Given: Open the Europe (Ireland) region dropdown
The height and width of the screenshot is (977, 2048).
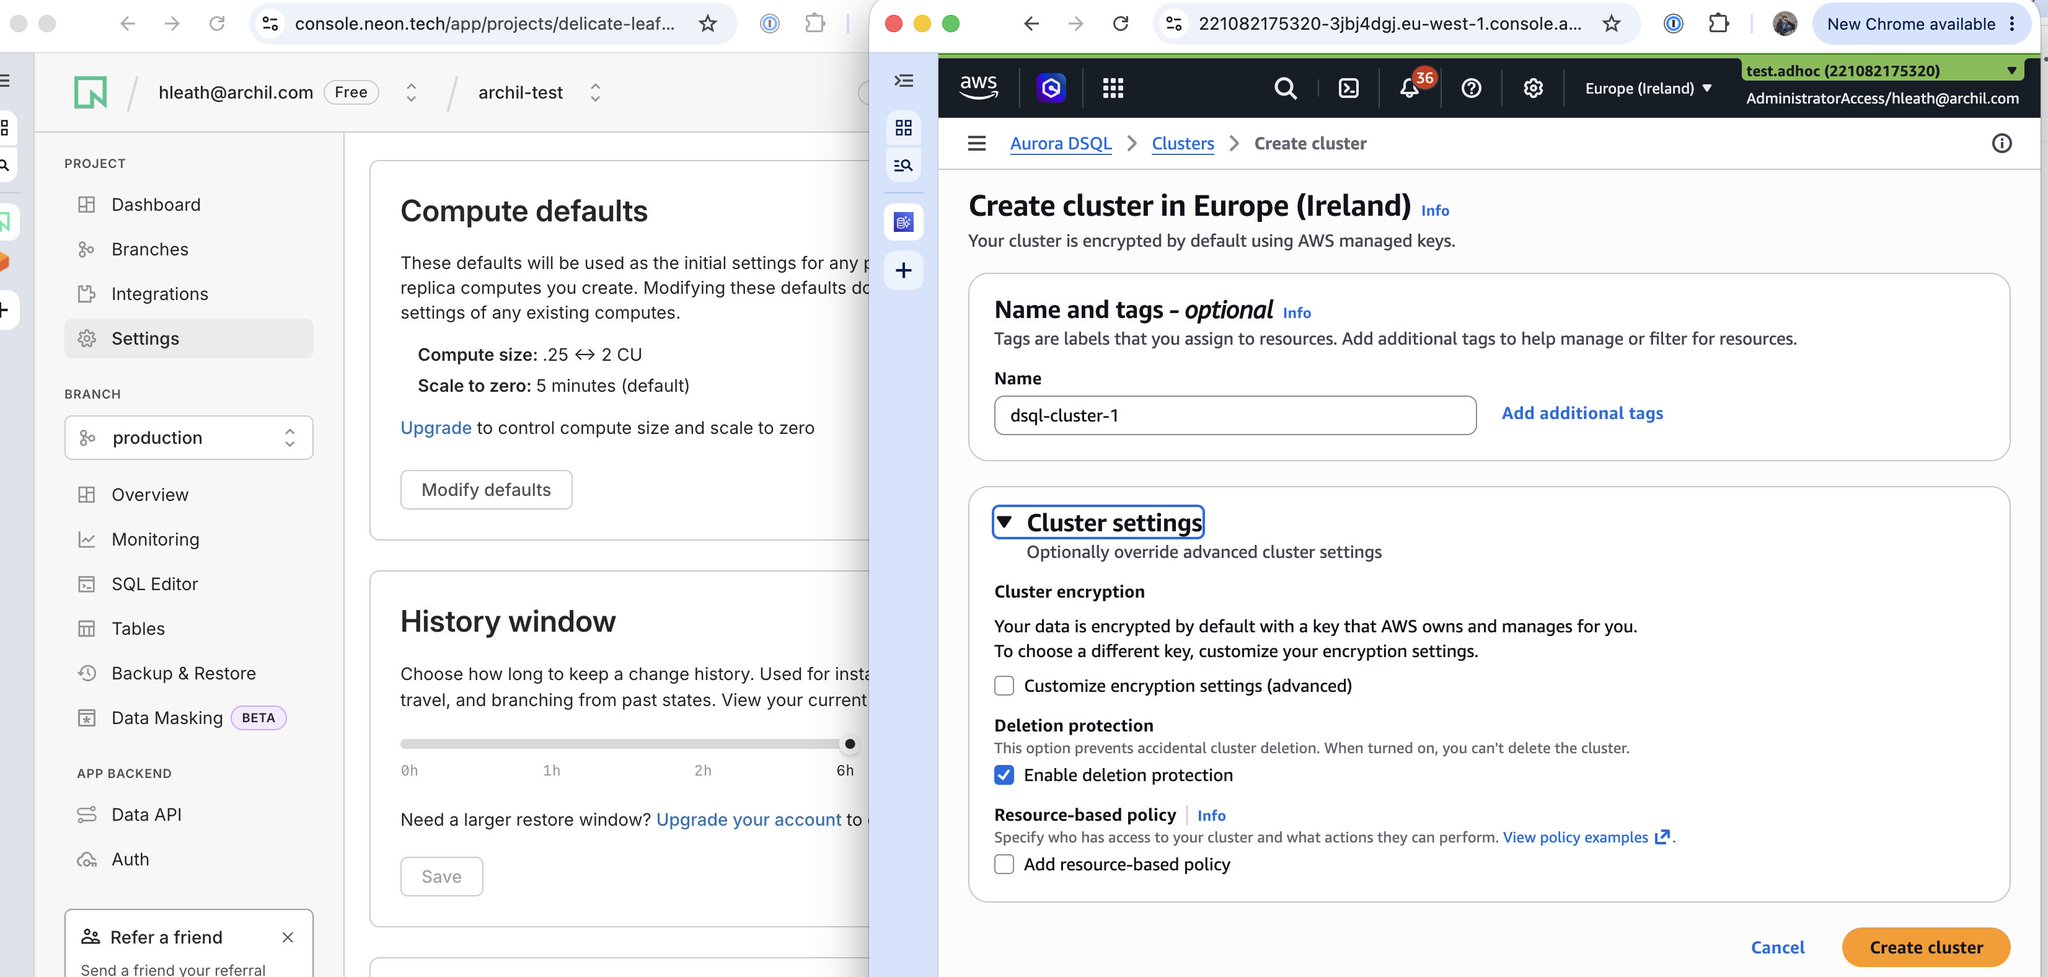Looking at the screenshot, I should pos(1648,88).
